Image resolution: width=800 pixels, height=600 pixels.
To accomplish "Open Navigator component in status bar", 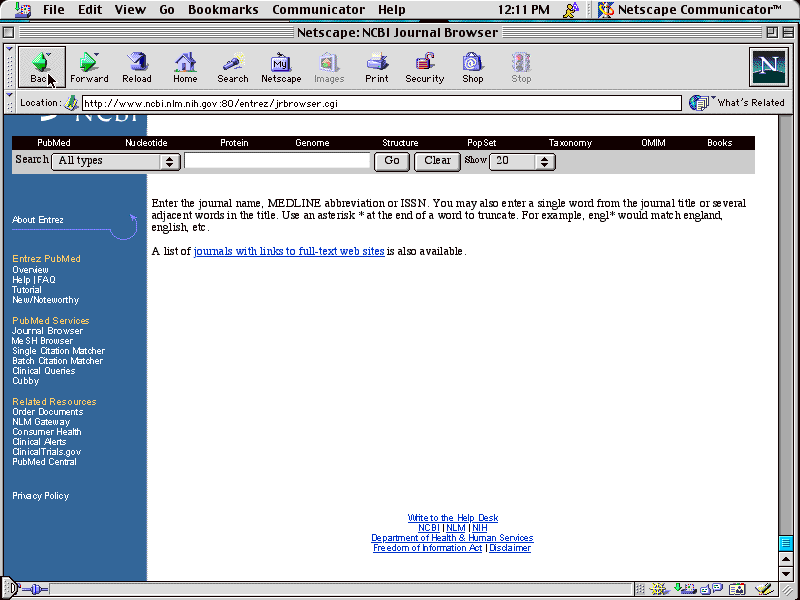I will 660,590.
